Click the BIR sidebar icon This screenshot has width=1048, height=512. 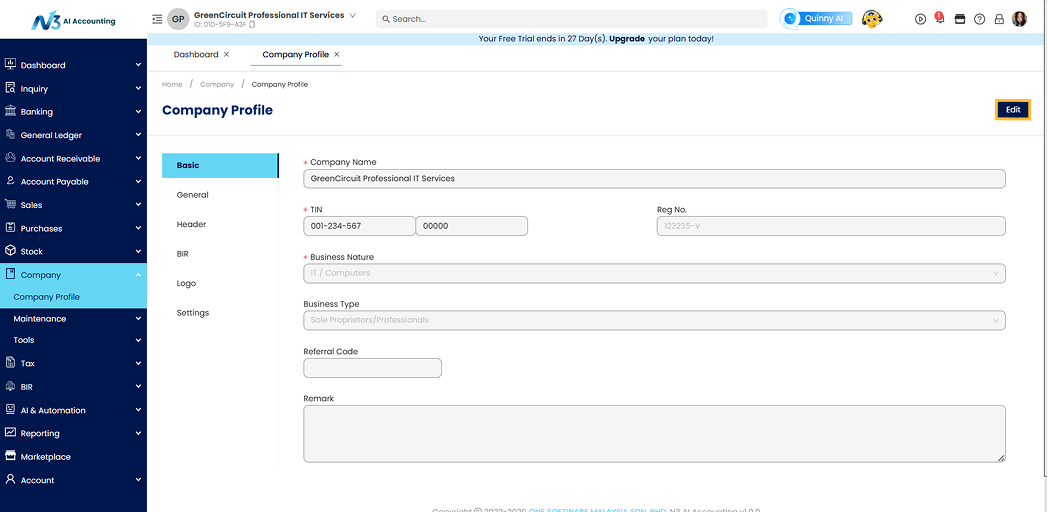click(10, 386)
